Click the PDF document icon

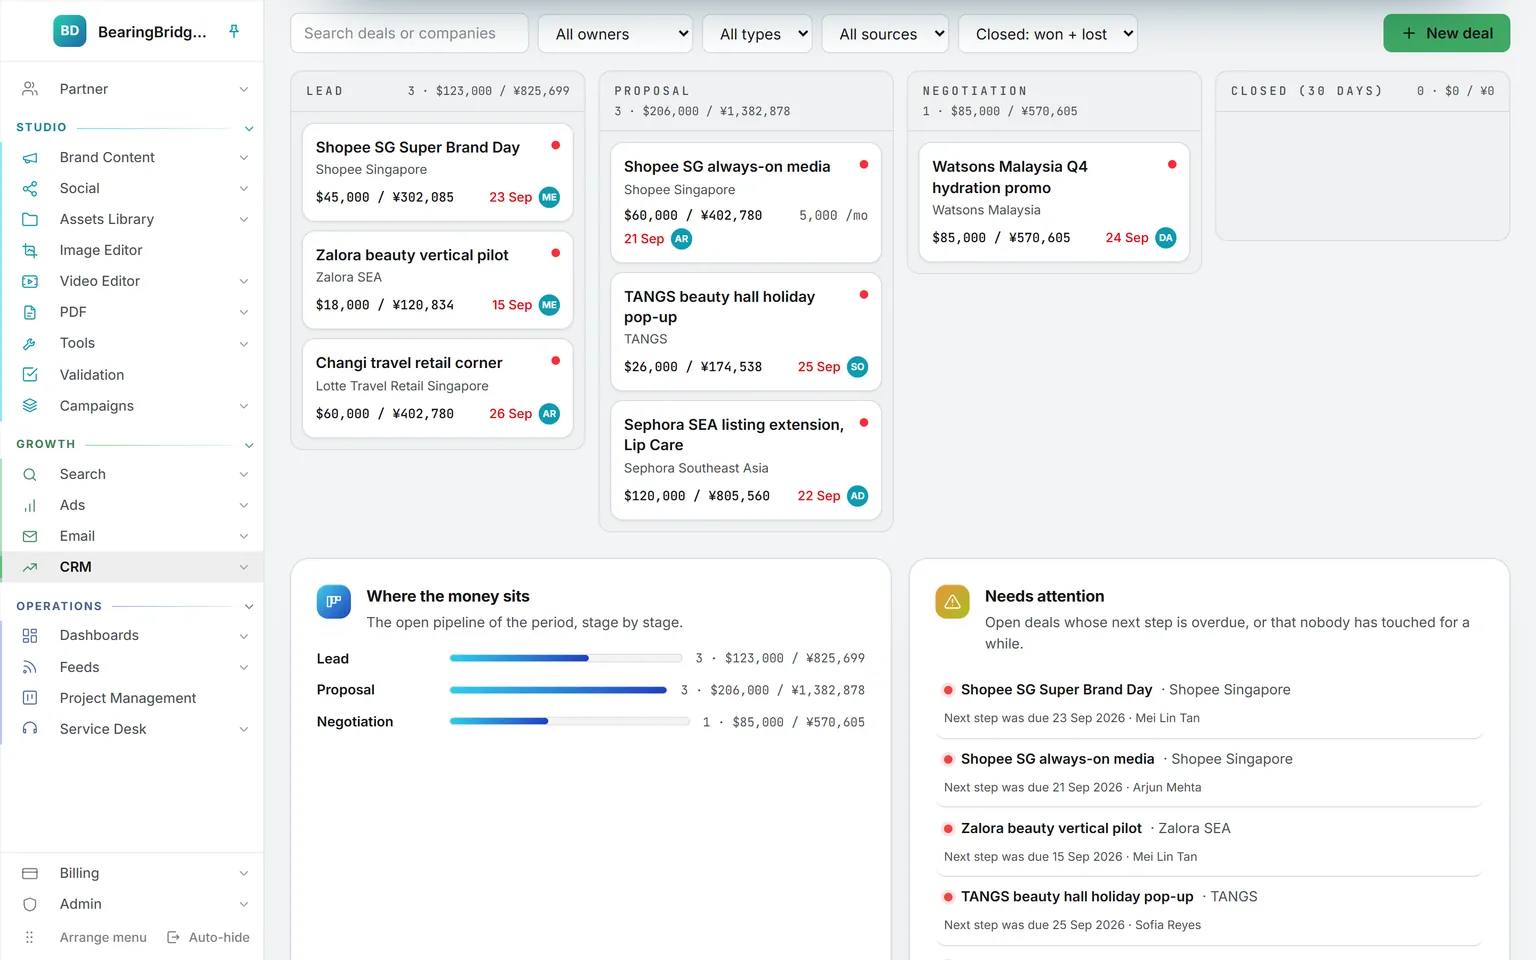click(x=30, y=312)
